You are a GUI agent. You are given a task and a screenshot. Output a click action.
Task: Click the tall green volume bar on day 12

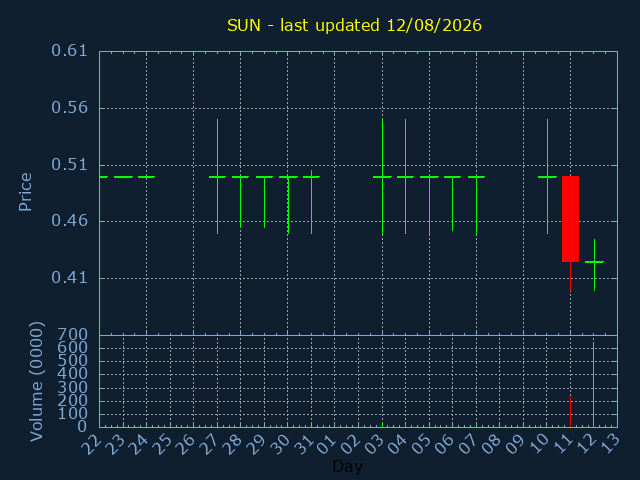(x=593, y=385)
